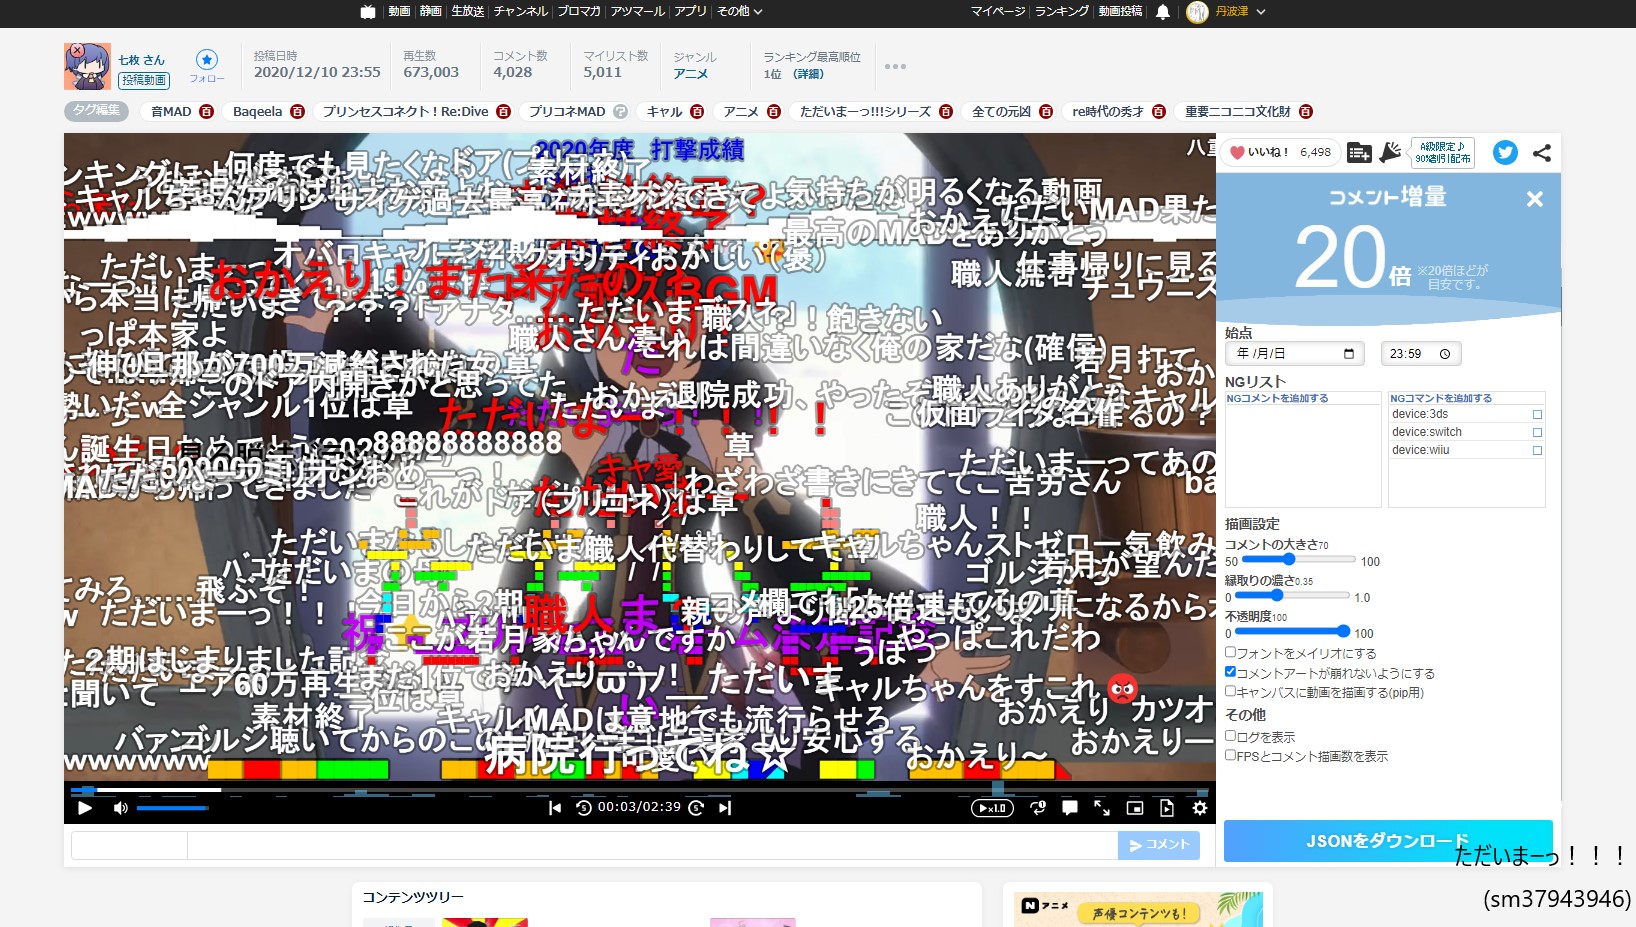Open the 始点 date picker field
This screenshot has width=1636, height=927.
click(1294, 354)
